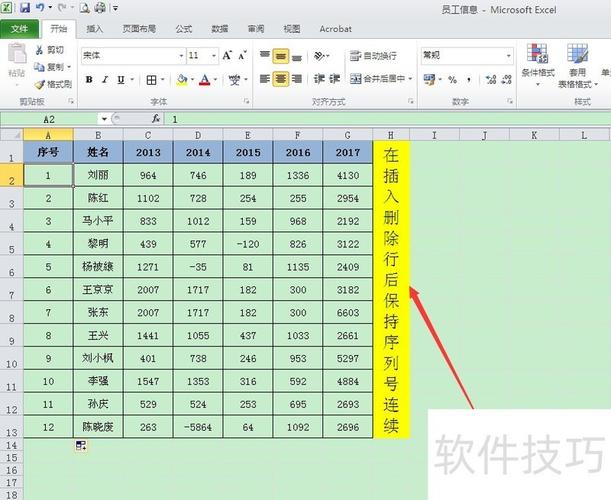Click the fill color bucket icon
This screenshot has height=500, width=611.
[x=182, y=80]
